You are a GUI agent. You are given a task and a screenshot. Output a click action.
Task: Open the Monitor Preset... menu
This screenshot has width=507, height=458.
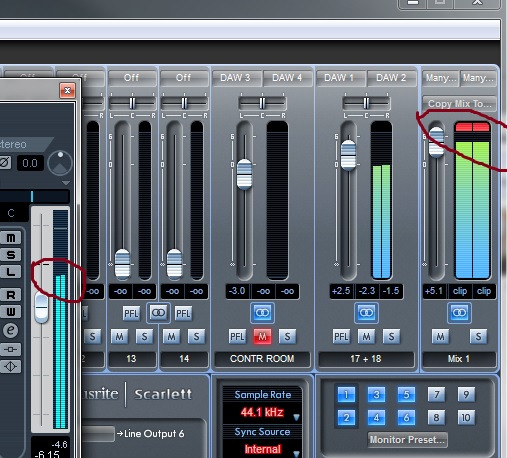407,440
